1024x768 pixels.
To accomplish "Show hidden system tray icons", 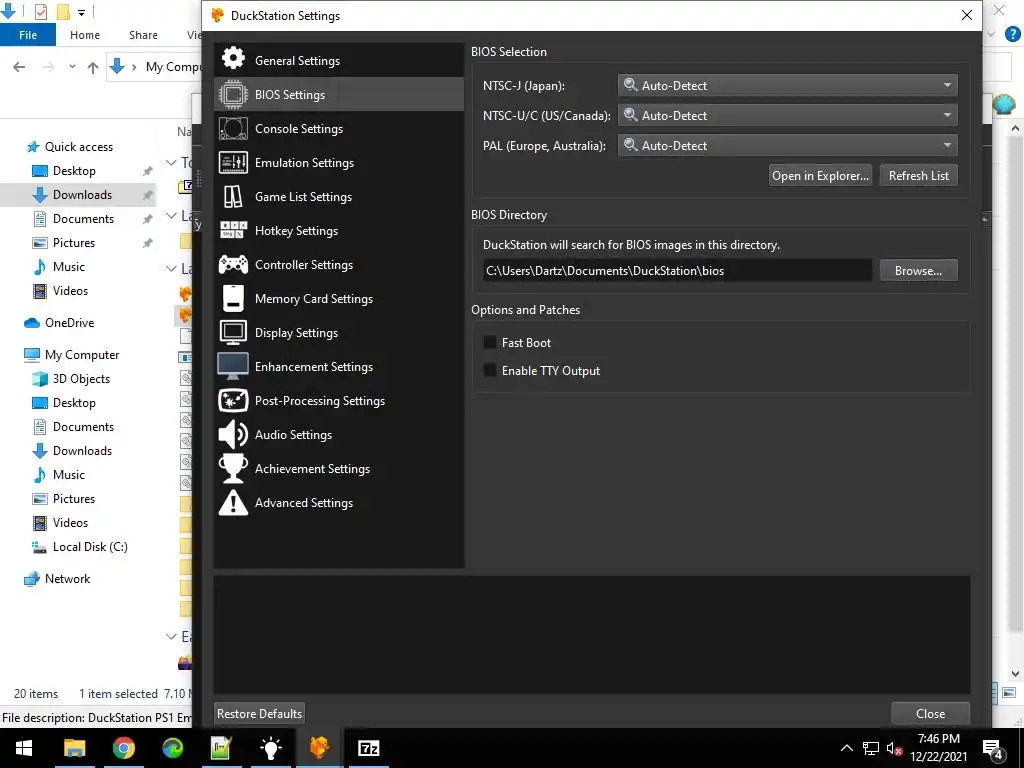I will point(846,748).
